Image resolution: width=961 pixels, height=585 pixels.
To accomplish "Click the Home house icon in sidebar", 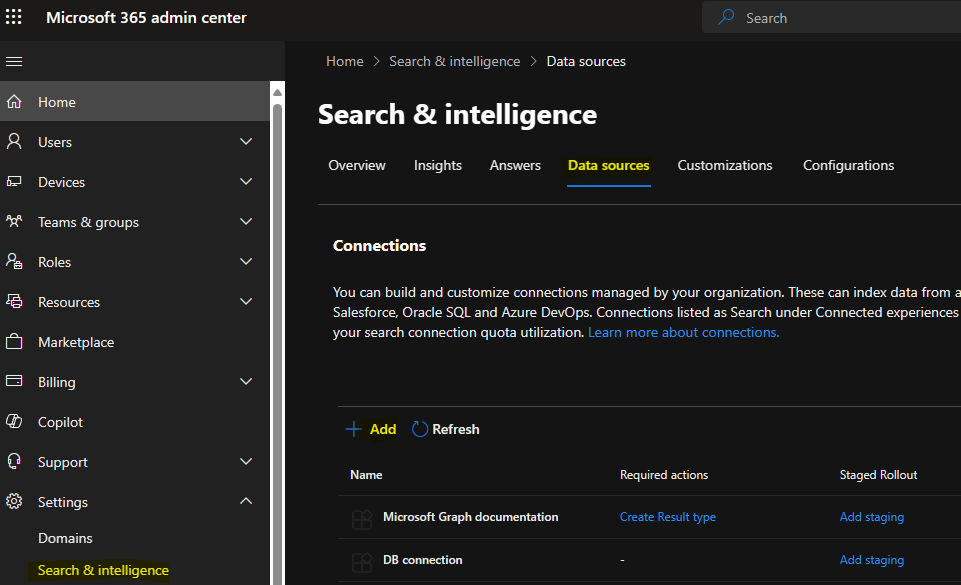I will pyautogui.click(x=14, y=102).
